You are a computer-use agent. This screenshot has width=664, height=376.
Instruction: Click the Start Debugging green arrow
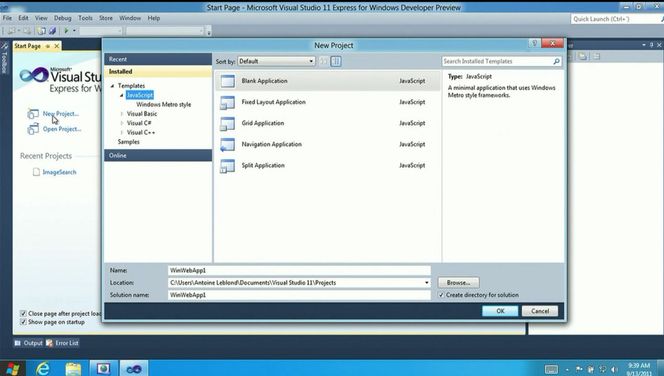tap(66, 30)
